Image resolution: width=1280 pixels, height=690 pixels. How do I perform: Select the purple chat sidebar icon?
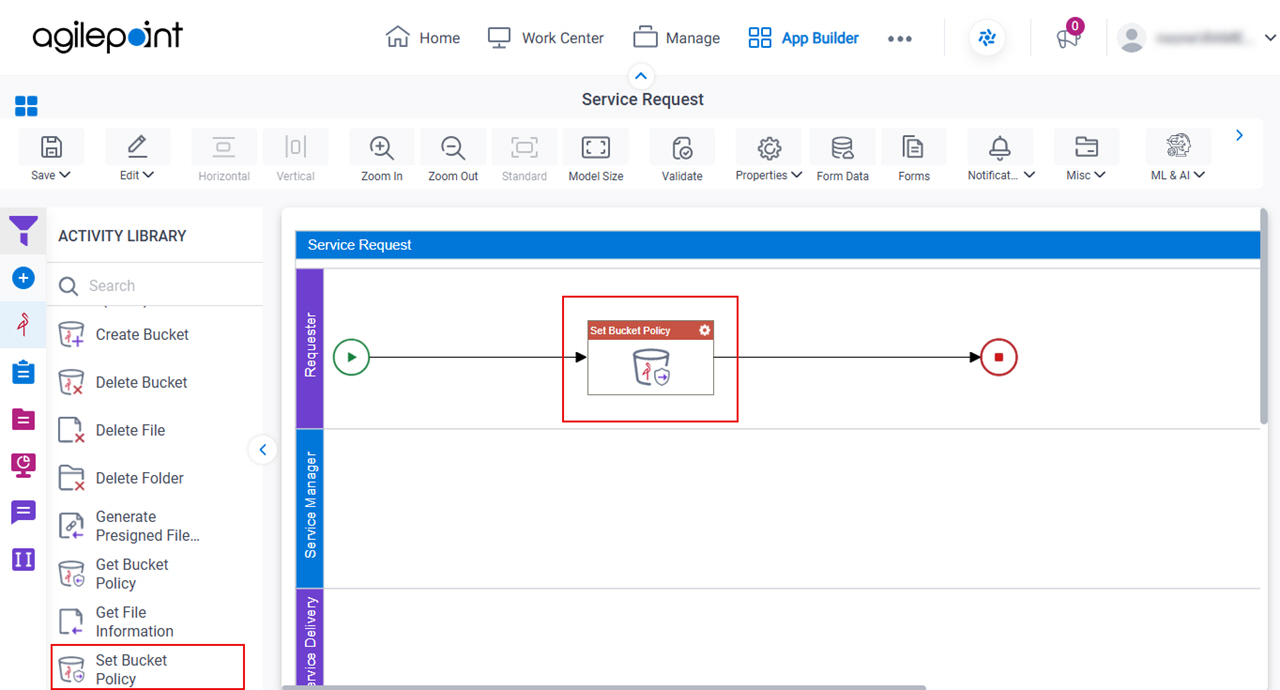[23, 513]
